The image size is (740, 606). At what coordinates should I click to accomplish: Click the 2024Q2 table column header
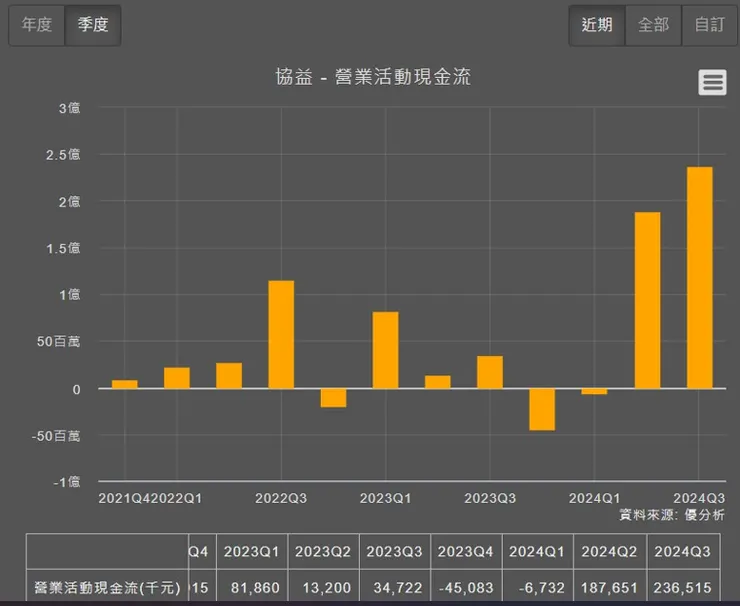[609, 552]
